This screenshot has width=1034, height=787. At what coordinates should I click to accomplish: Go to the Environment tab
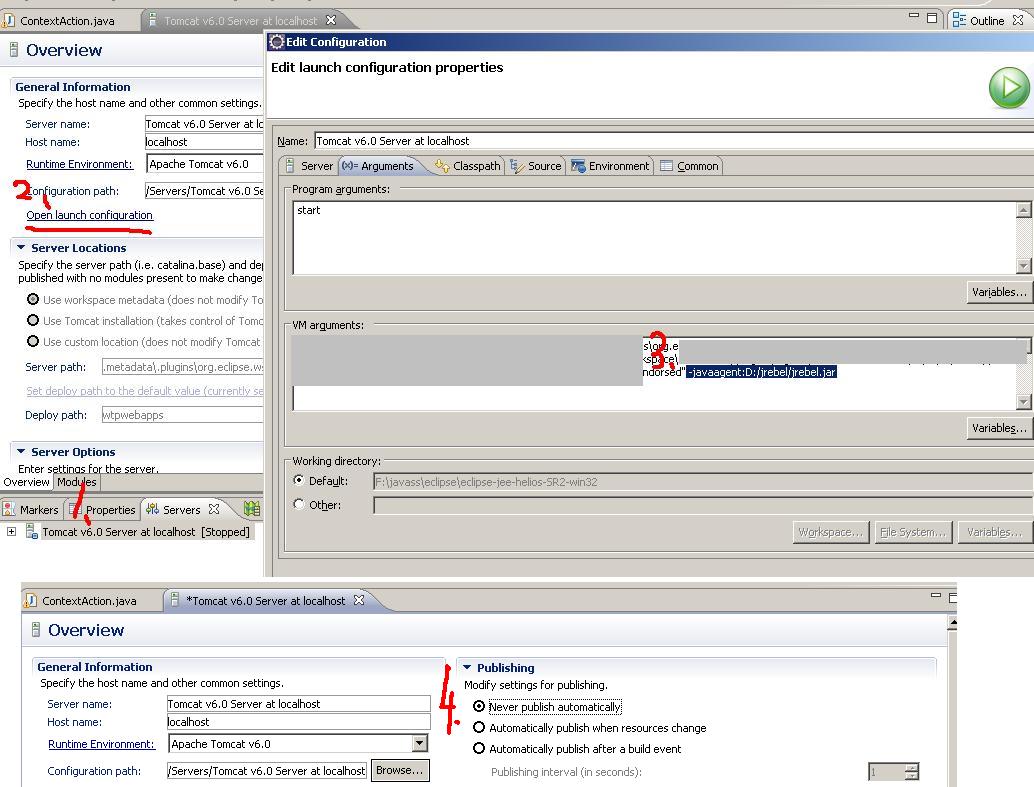(x=611, y=166)
